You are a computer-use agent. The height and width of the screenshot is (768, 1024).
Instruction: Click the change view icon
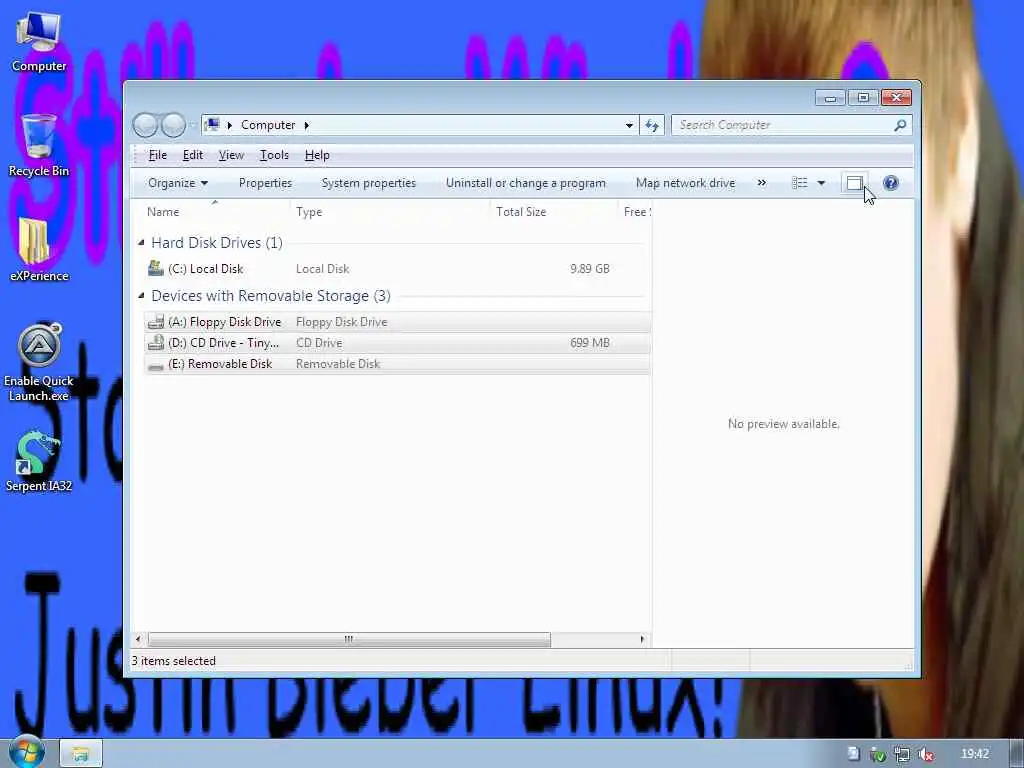point(800,183)
